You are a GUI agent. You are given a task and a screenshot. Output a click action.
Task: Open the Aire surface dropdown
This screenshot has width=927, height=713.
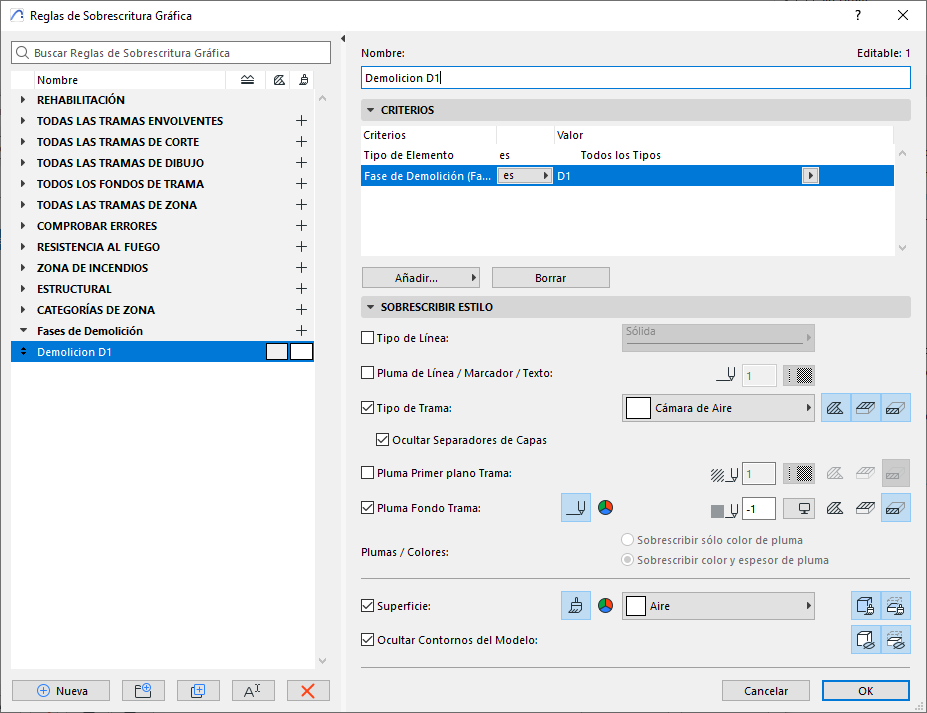click(718, 606)
